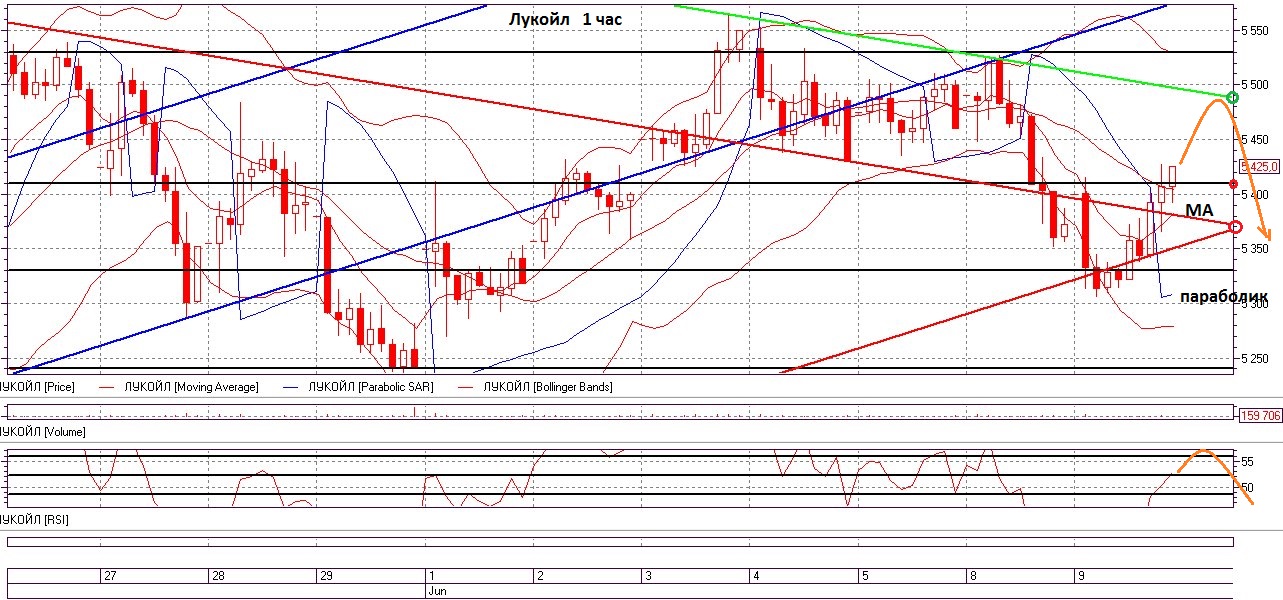Click date 28 on the time axis
The height and width of the screenshot is (600, 1283).
[x=218, y=576]
